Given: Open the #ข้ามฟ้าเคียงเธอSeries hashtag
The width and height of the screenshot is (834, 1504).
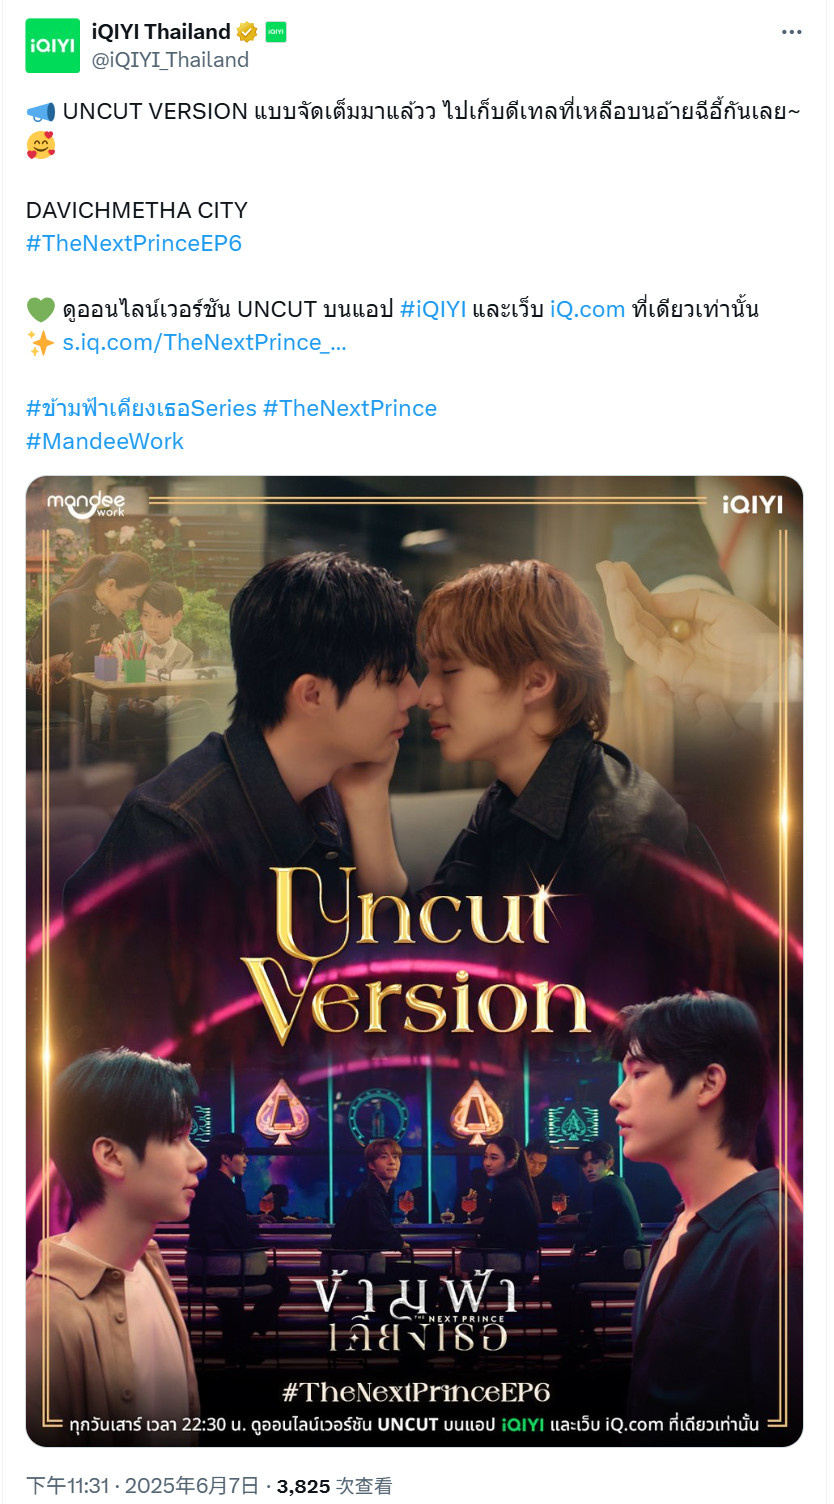Looking at the screenshot, I should (x=141, y=408).
